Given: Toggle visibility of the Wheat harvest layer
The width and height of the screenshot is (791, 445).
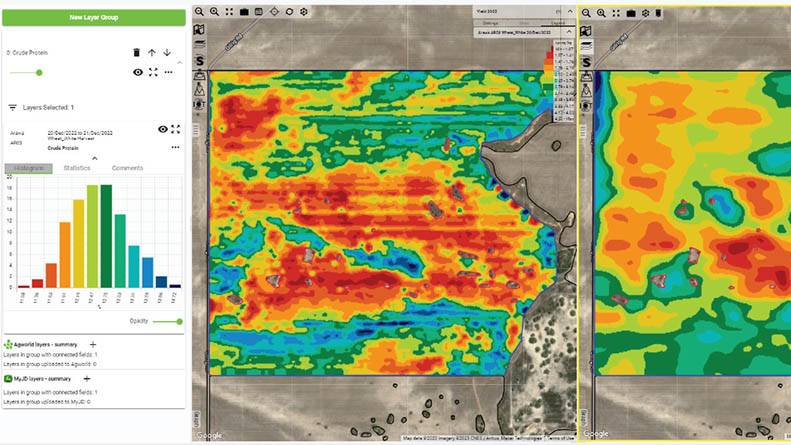Looking at the screenshot, I should tap(162, 129).
